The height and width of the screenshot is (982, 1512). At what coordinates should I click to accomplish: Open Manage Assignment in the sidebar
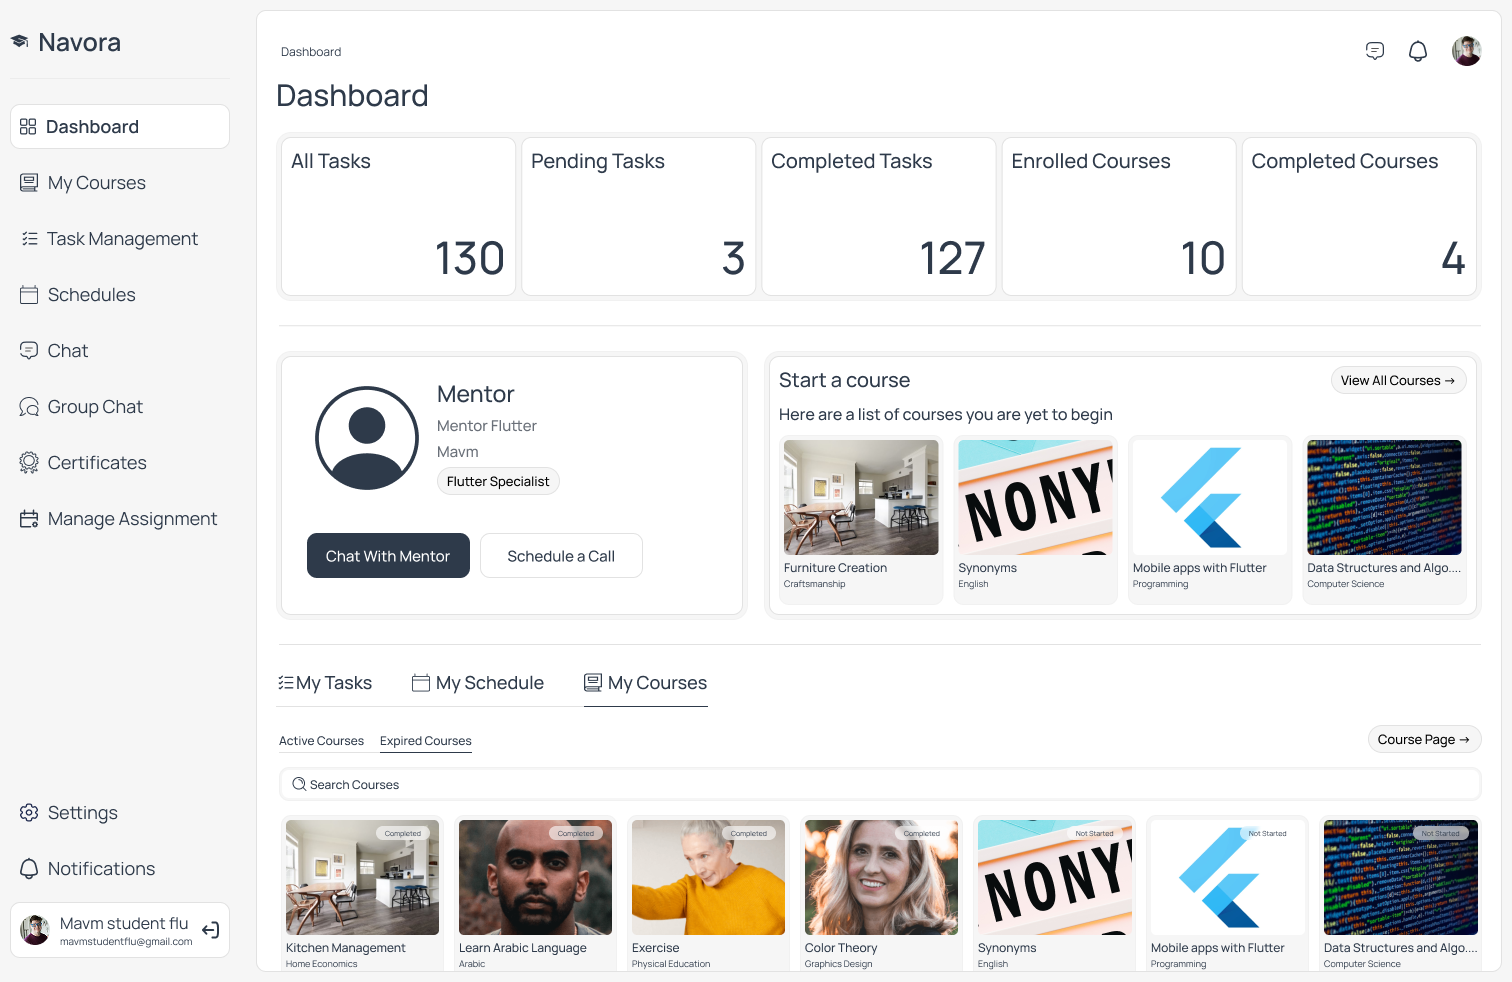click(x=120, y=519)
